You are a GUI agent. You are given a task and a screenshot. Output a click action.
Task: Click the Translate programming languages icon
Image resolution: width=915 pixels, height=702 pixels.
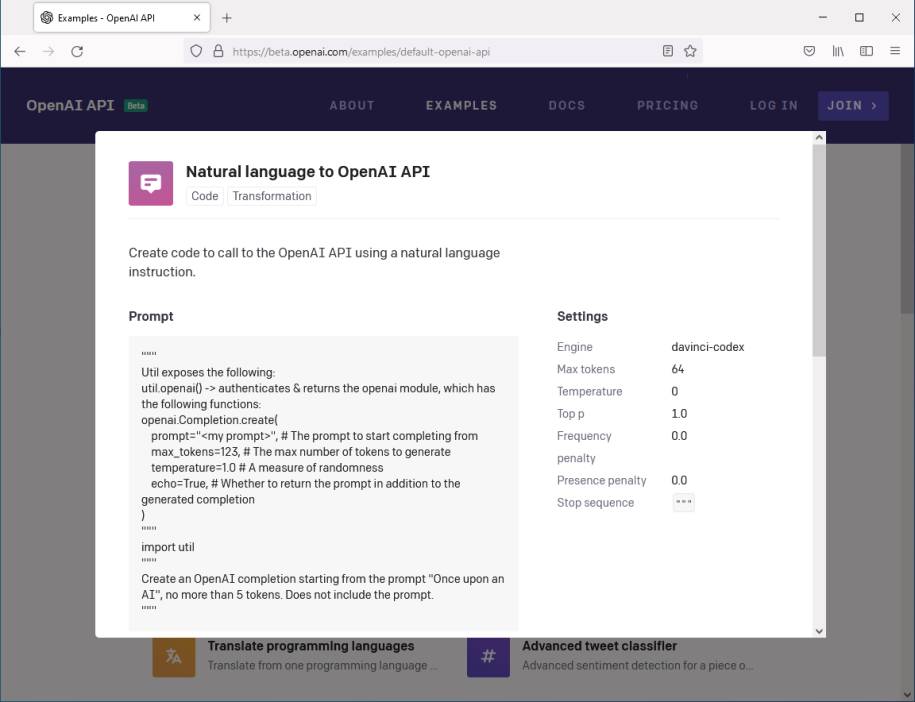click(x=174, y=656)
